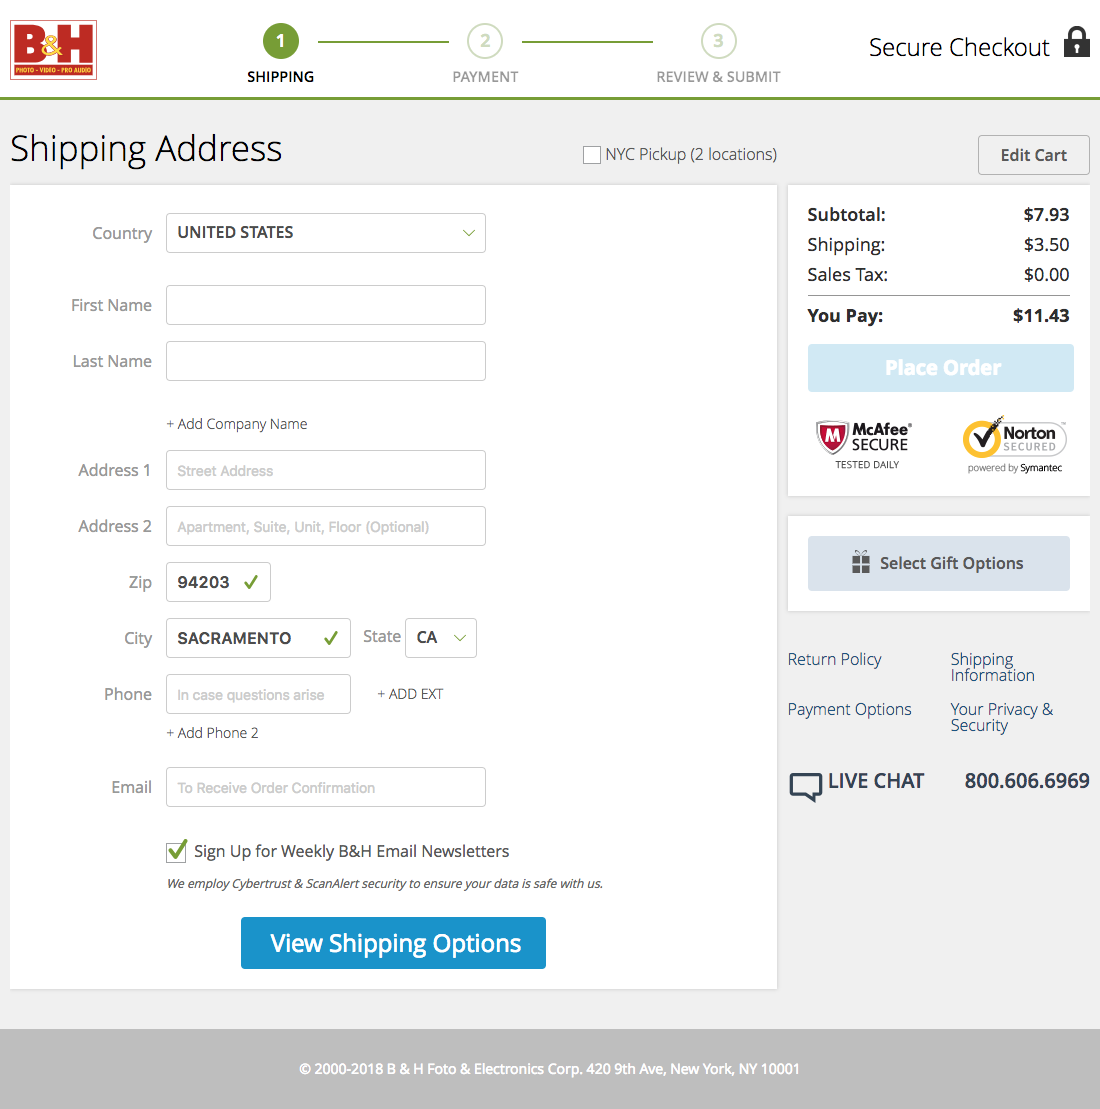
Task: Click the green checkmark beside the Zip field
Action: point(250,581)
